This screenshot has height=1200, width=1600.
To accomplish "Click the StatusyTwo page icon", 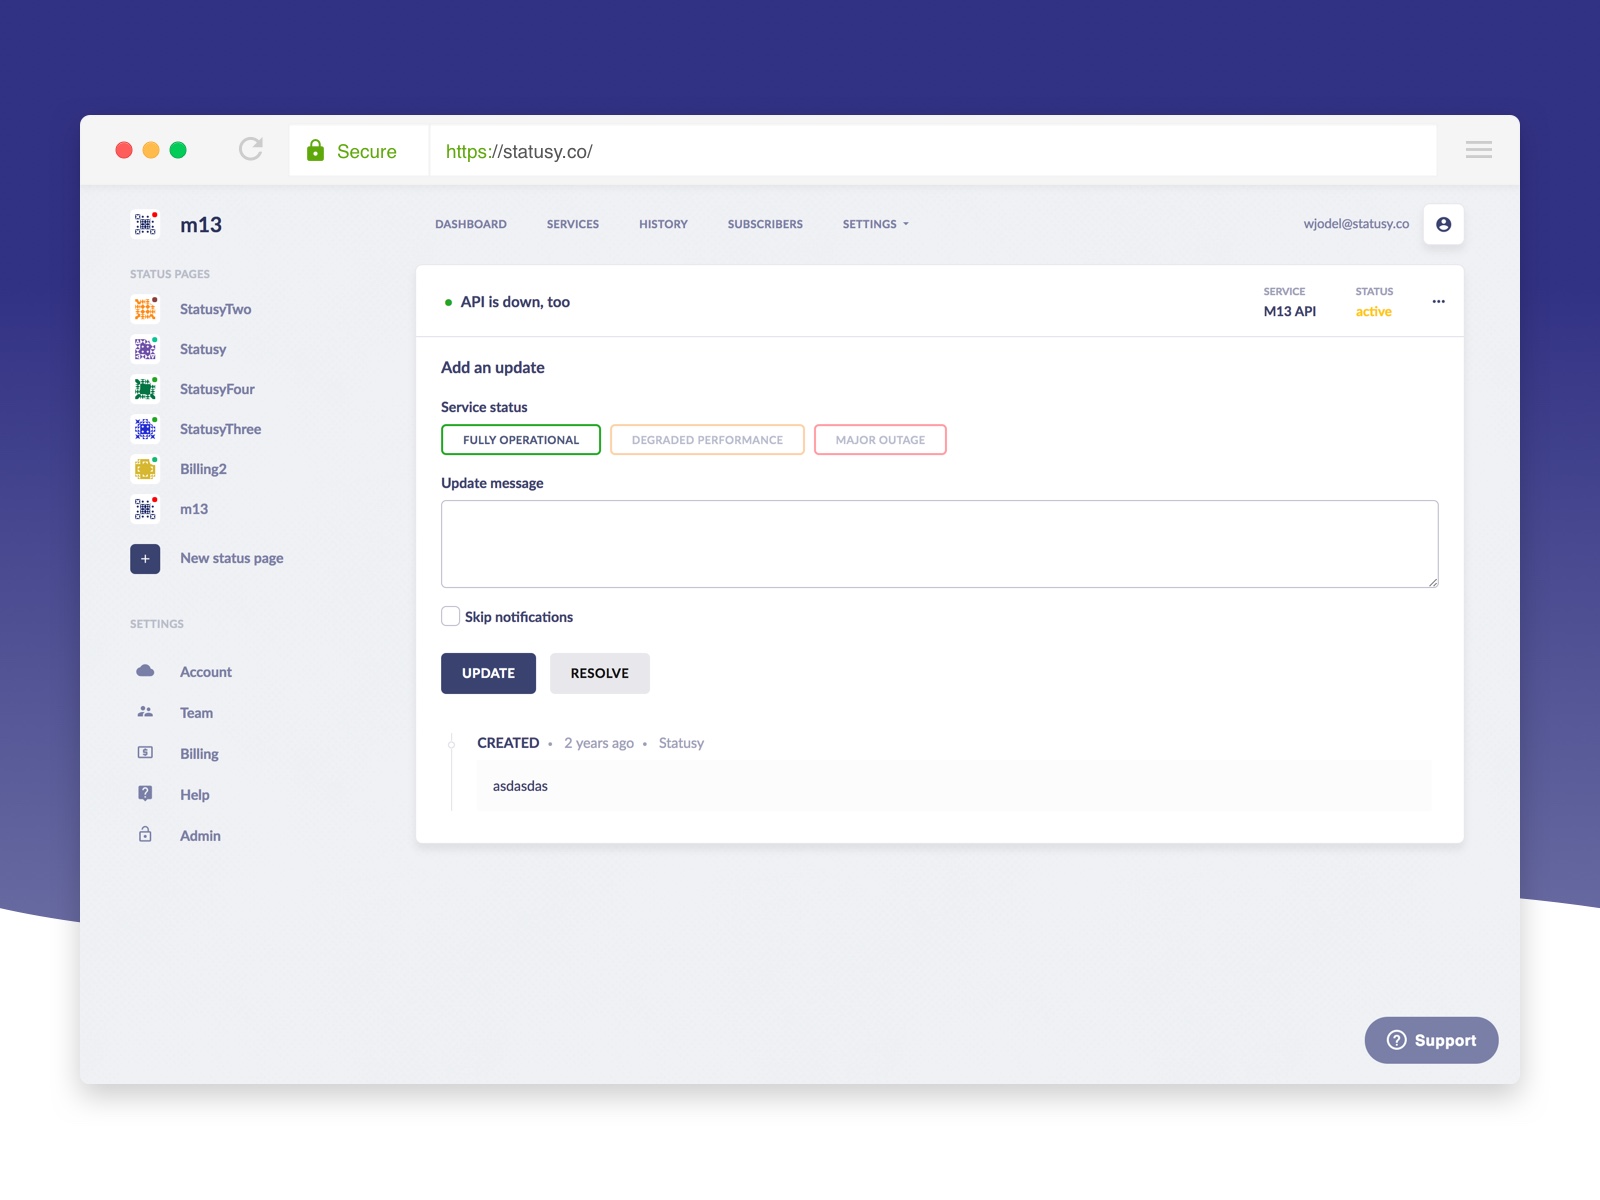I will click(x=146, y=309).
